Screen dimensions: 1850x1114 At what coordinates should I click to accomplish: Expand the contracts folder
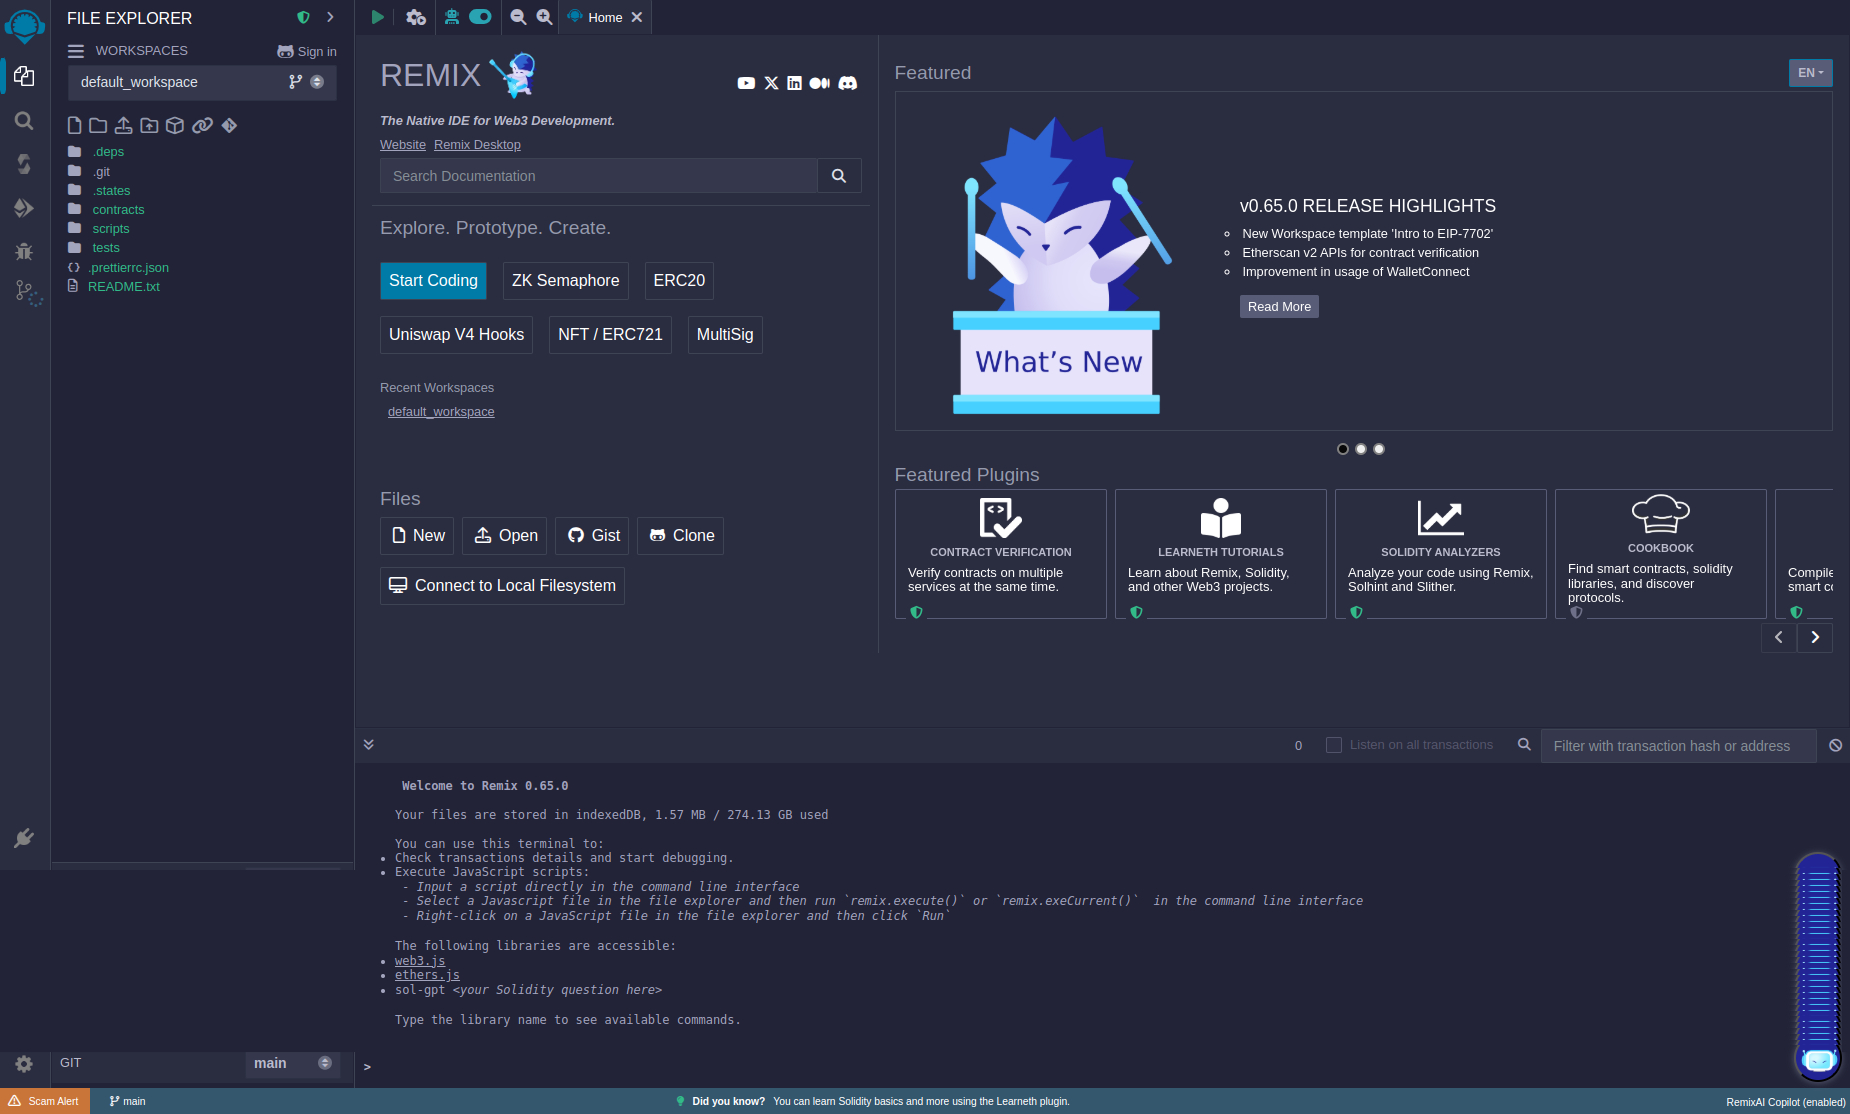(x=117, y=210)
